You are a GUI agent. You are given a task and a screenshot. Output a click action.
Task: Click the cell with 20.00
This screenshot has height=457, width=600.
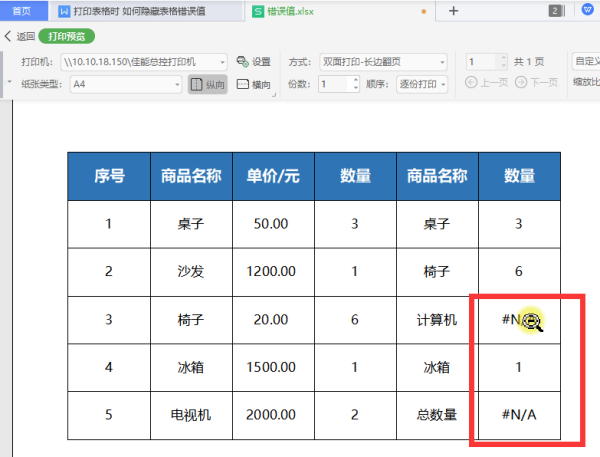[x=271, y=320]
